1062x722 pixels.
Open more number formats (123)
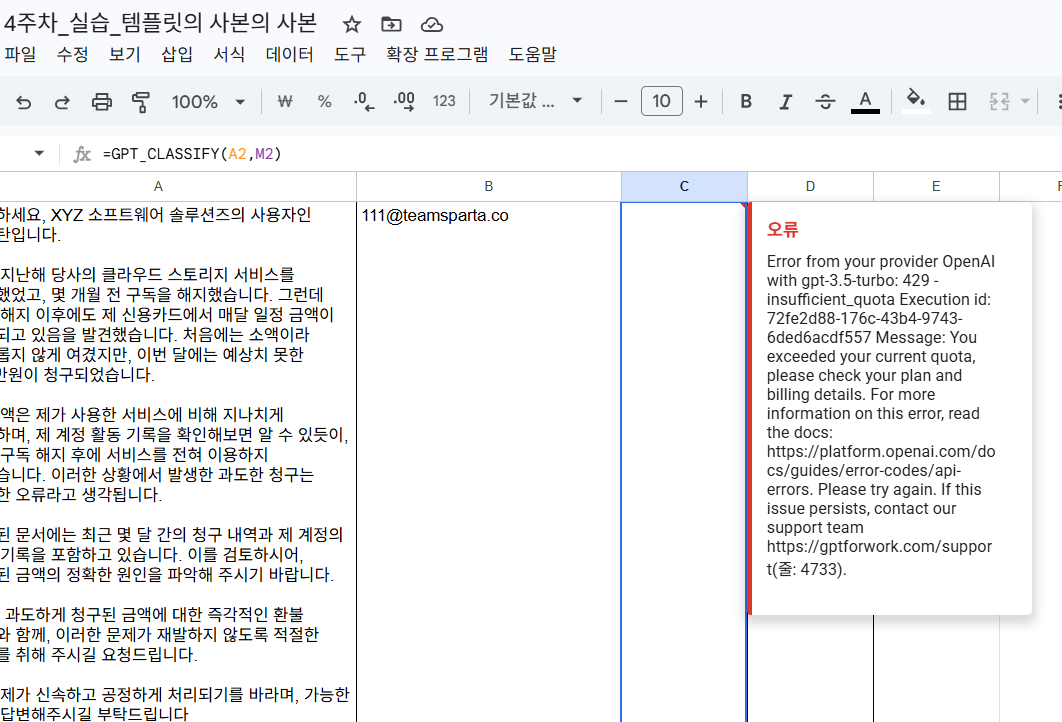(444, 102)
